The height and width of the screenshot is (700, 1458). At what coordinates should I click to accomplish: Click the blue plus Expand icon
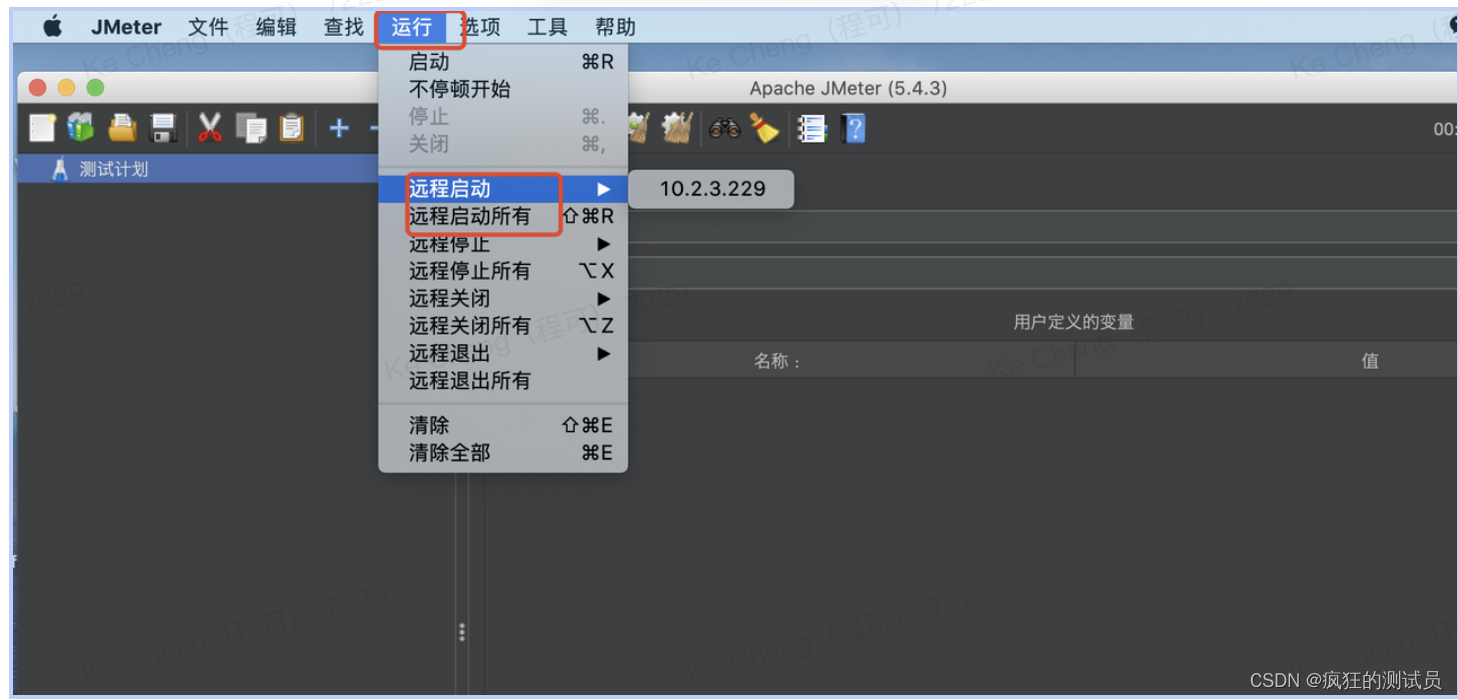click(340, 128)
